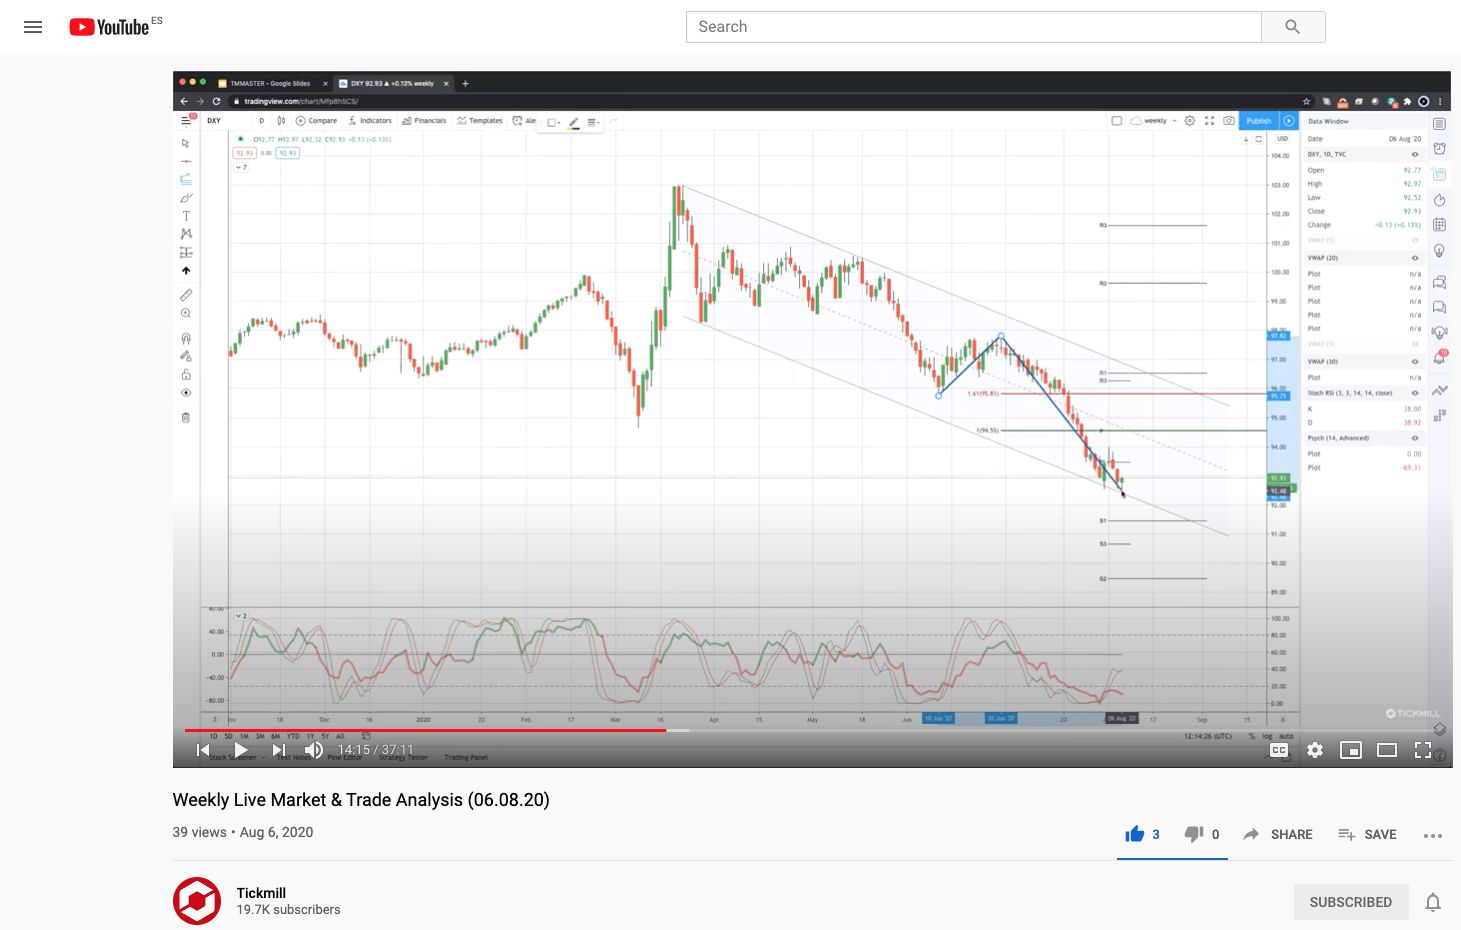Skip to the previous video
Viewport: 1461px width, 930px height.
(x=203, y=750)
